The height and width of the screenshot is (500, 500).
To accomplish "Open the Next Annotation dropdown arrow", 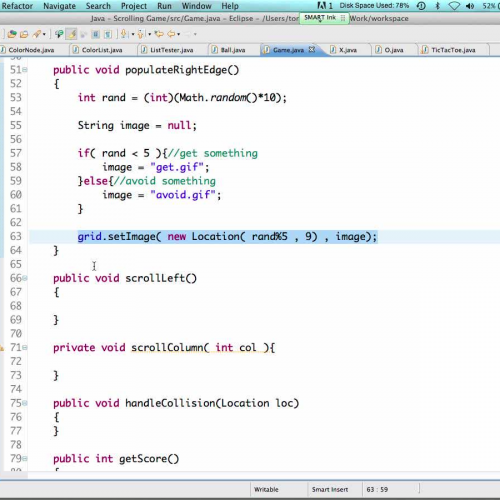I will point(133,34).
